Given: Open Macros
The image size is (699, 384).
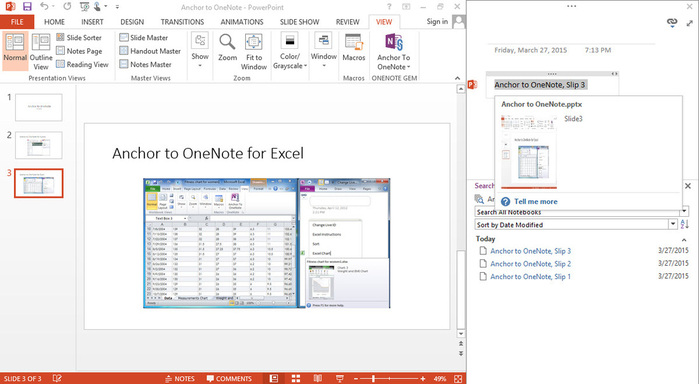Looking at the screenshot, I should tap(354, 48).
